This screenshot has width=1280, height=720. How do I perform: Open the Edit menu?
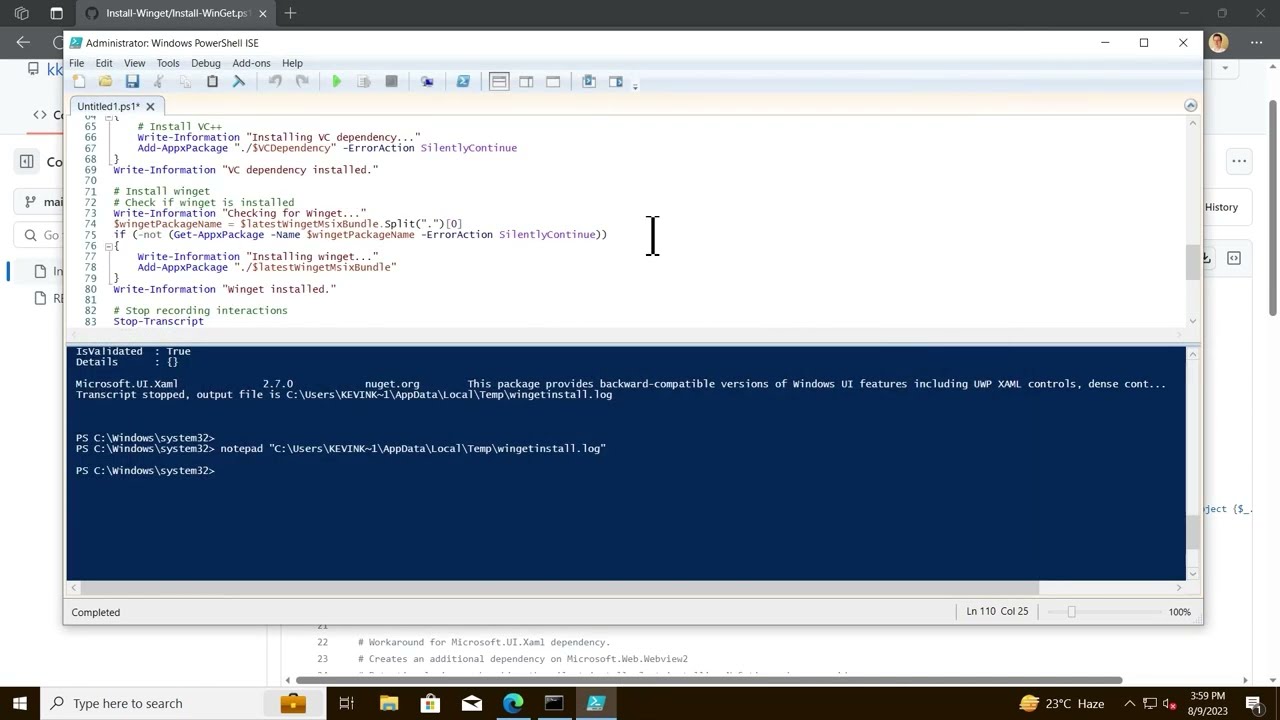pyautogui.click(x=104, y=63)
